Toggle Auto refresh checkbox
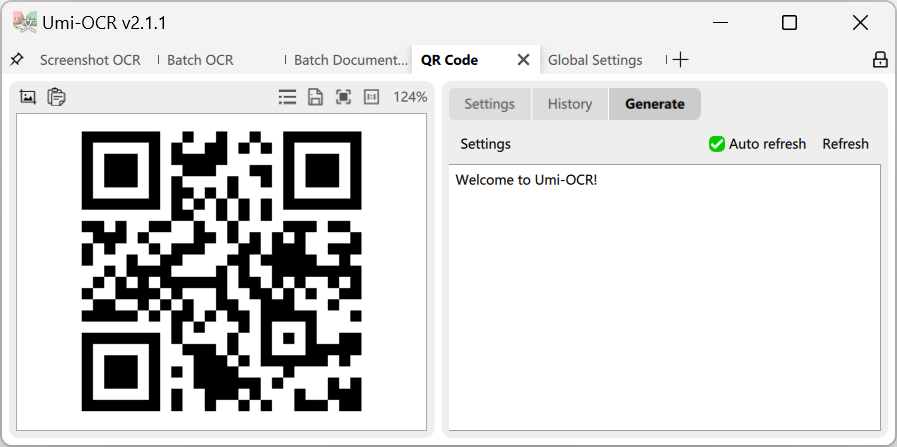897x447 pixels. point(717,144)
